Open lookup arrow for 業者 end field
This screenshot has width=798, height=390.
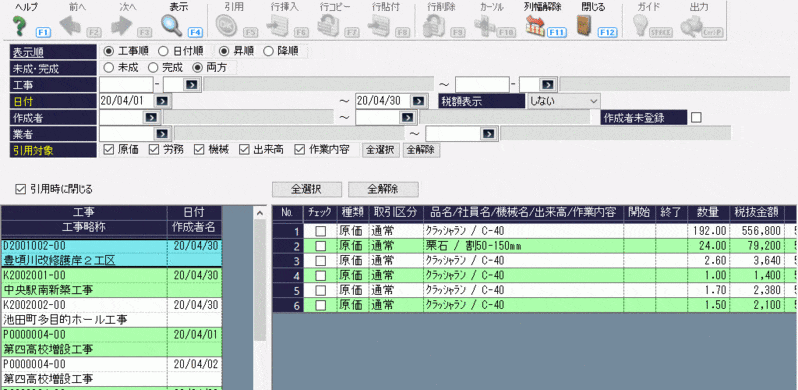pos(488,133)
